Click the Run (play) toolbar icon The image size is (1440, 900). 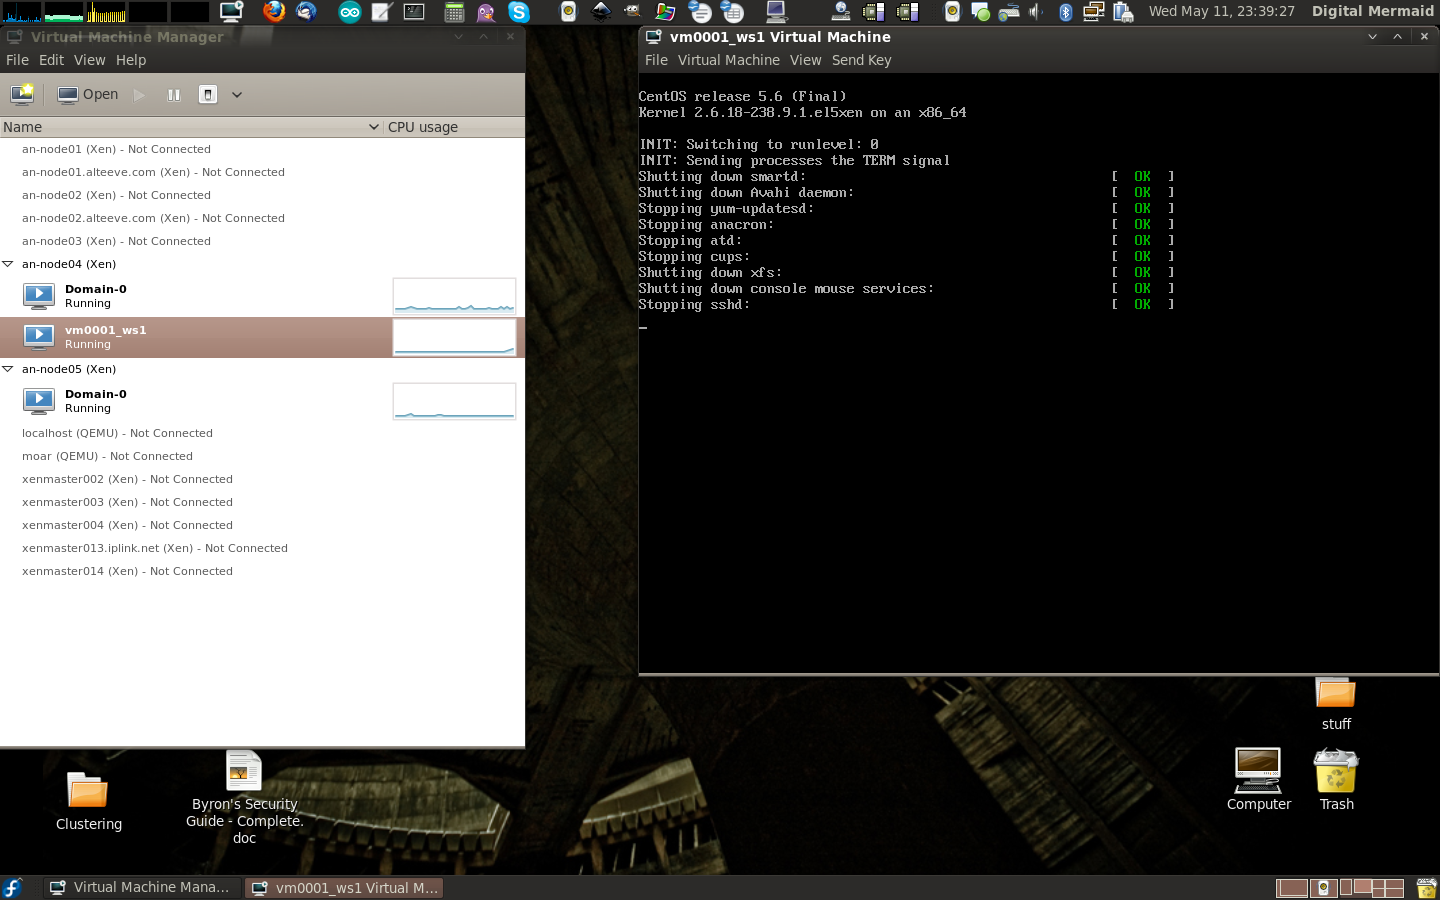pyautogui.click(x=140, y=95)
